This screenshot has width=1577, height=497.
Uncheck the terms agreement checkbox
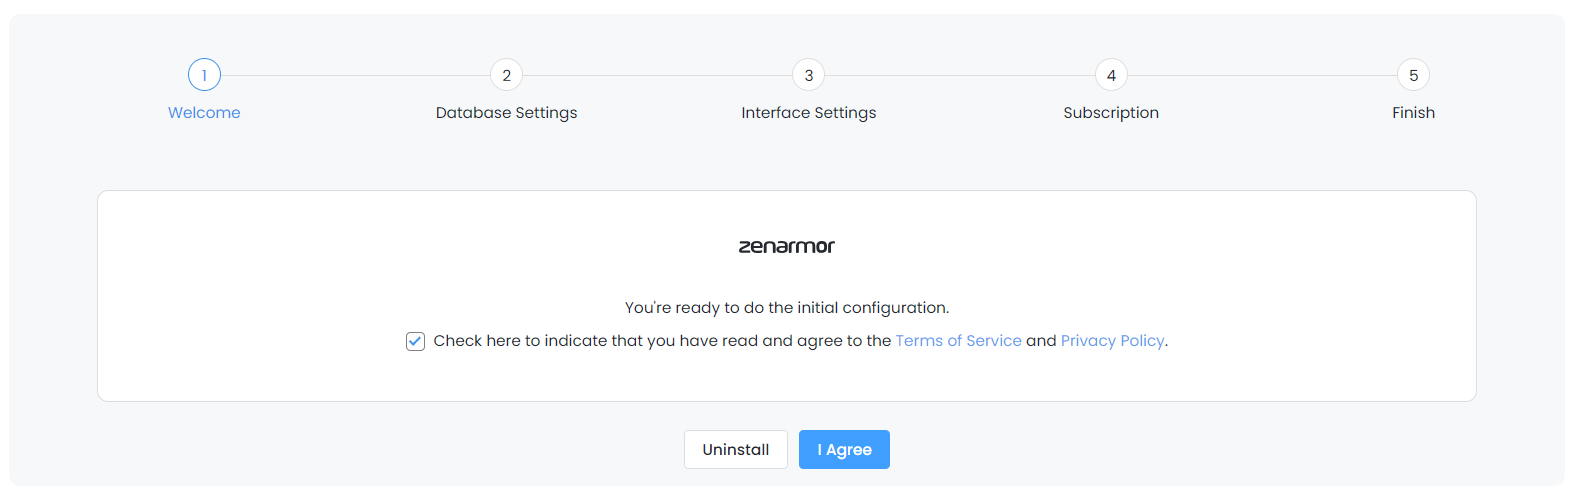point(415,342)
